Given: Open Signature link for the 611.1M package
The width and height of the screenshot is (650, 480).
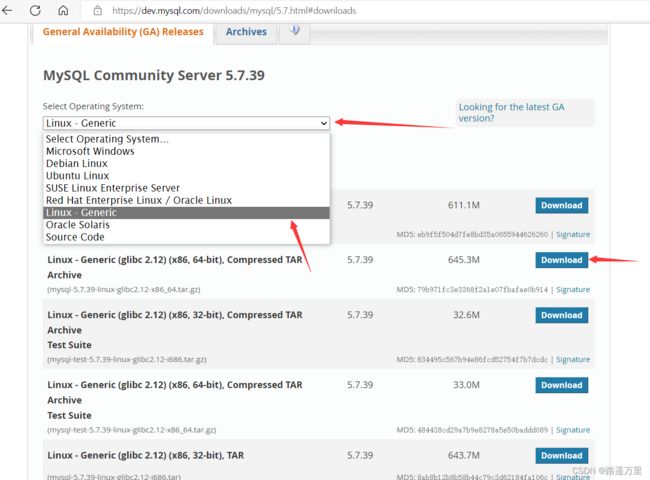Looking at the screenshot, I should click(573, 235).
